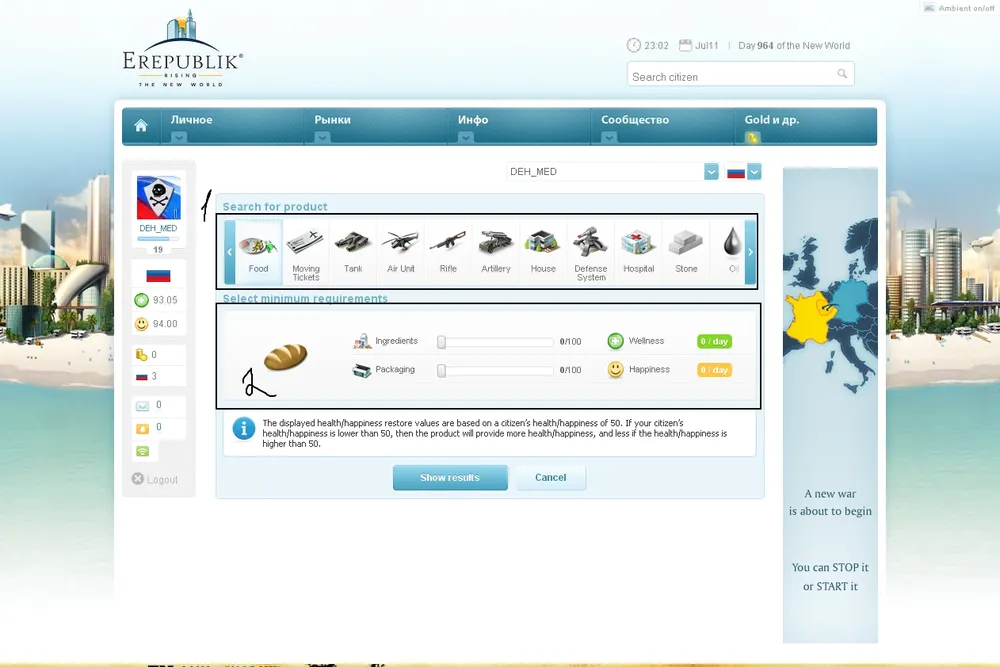Expand the DEH_MED account dropdown arrow
Viewport: 1000px width, 667px height.
point(711,172)
